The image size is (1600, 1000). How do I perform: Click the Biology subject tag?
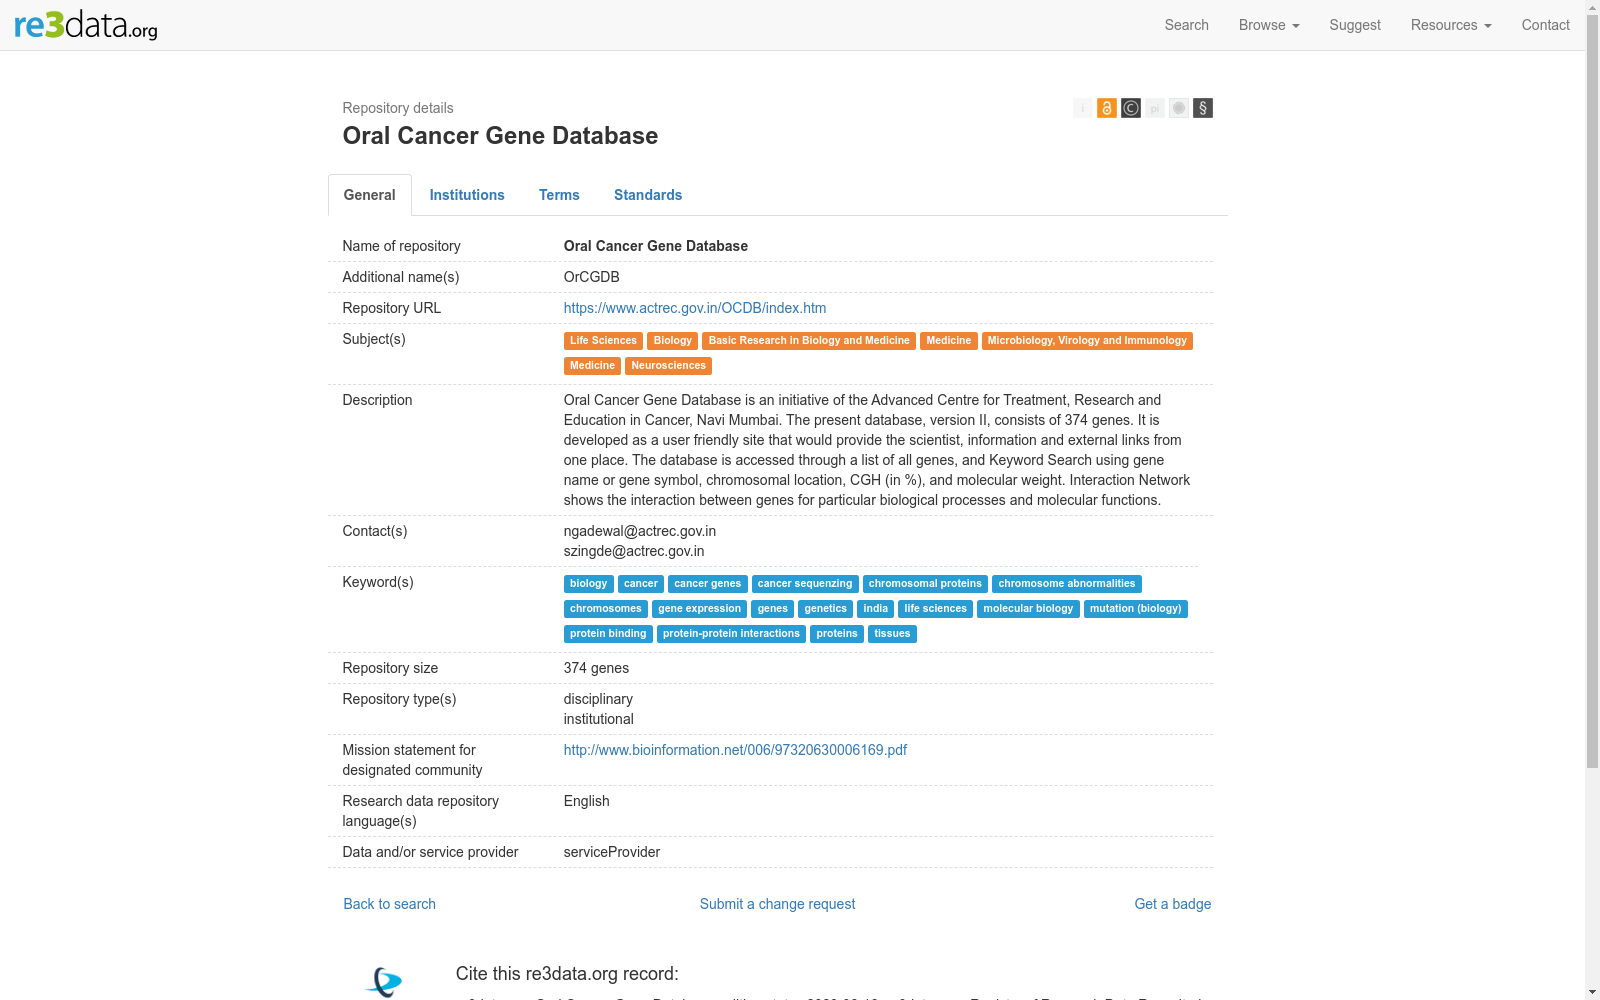[673, 341]
